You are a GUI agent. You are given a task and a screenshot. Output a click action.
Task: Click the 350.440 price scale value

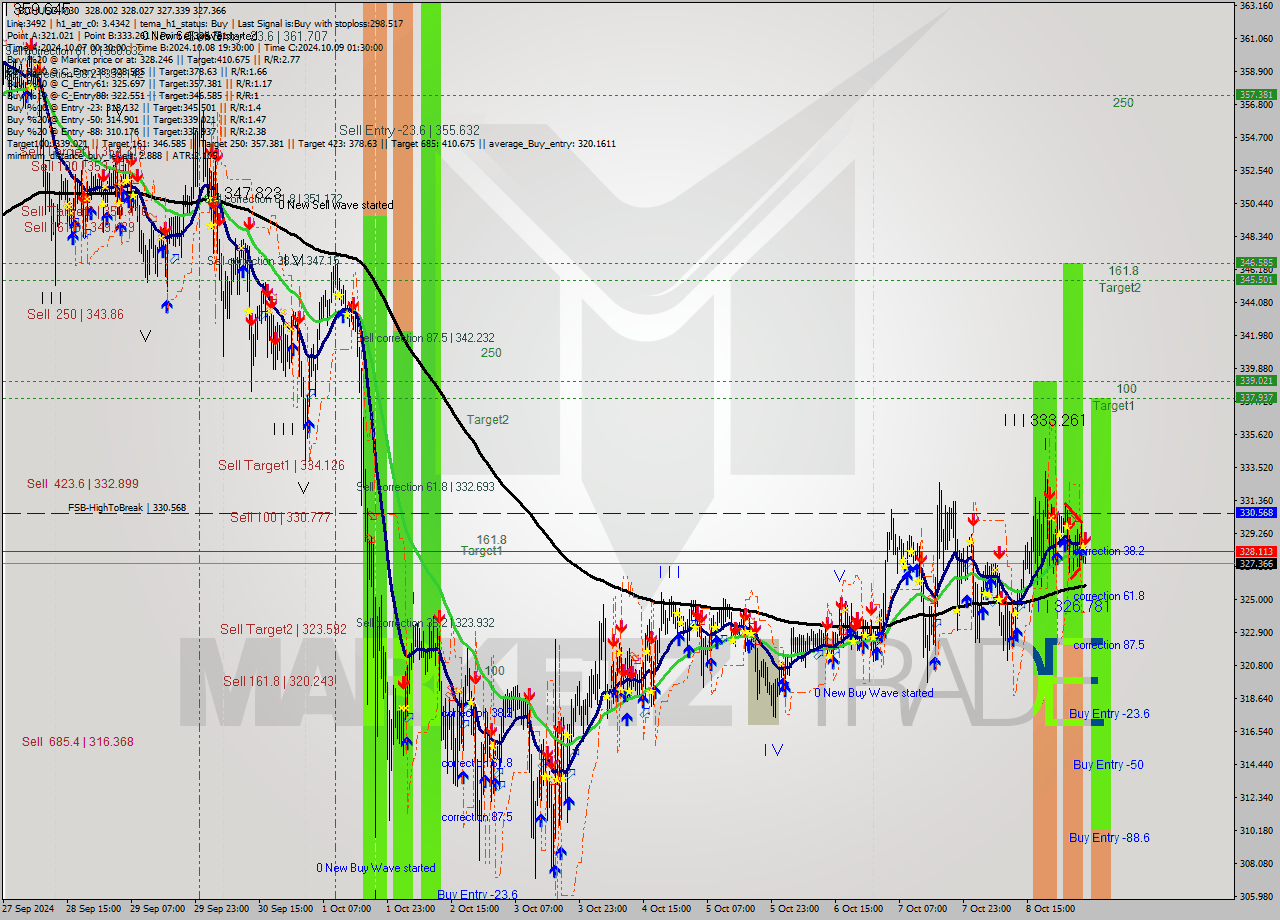pyautogui.click(x=1256, y=203)
